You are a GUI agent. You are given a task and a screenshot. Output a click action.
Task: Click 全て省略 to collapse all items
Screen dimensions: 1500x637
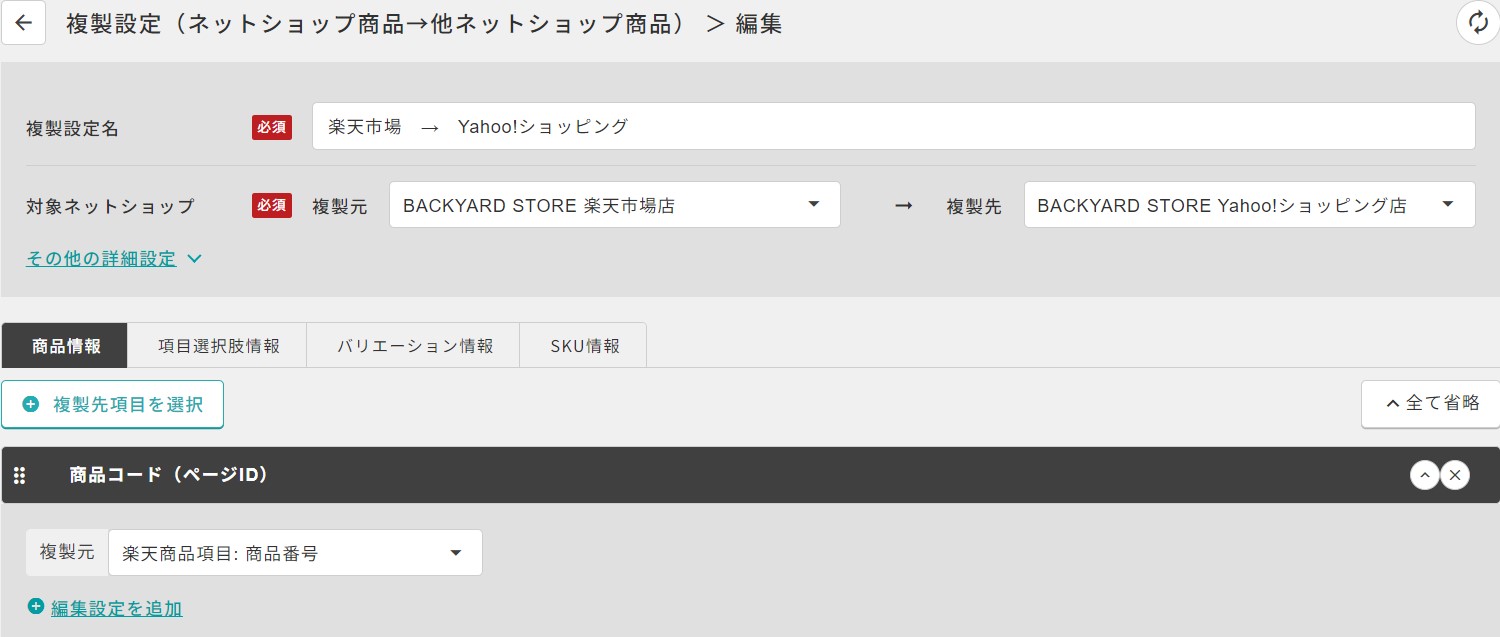1431,404
